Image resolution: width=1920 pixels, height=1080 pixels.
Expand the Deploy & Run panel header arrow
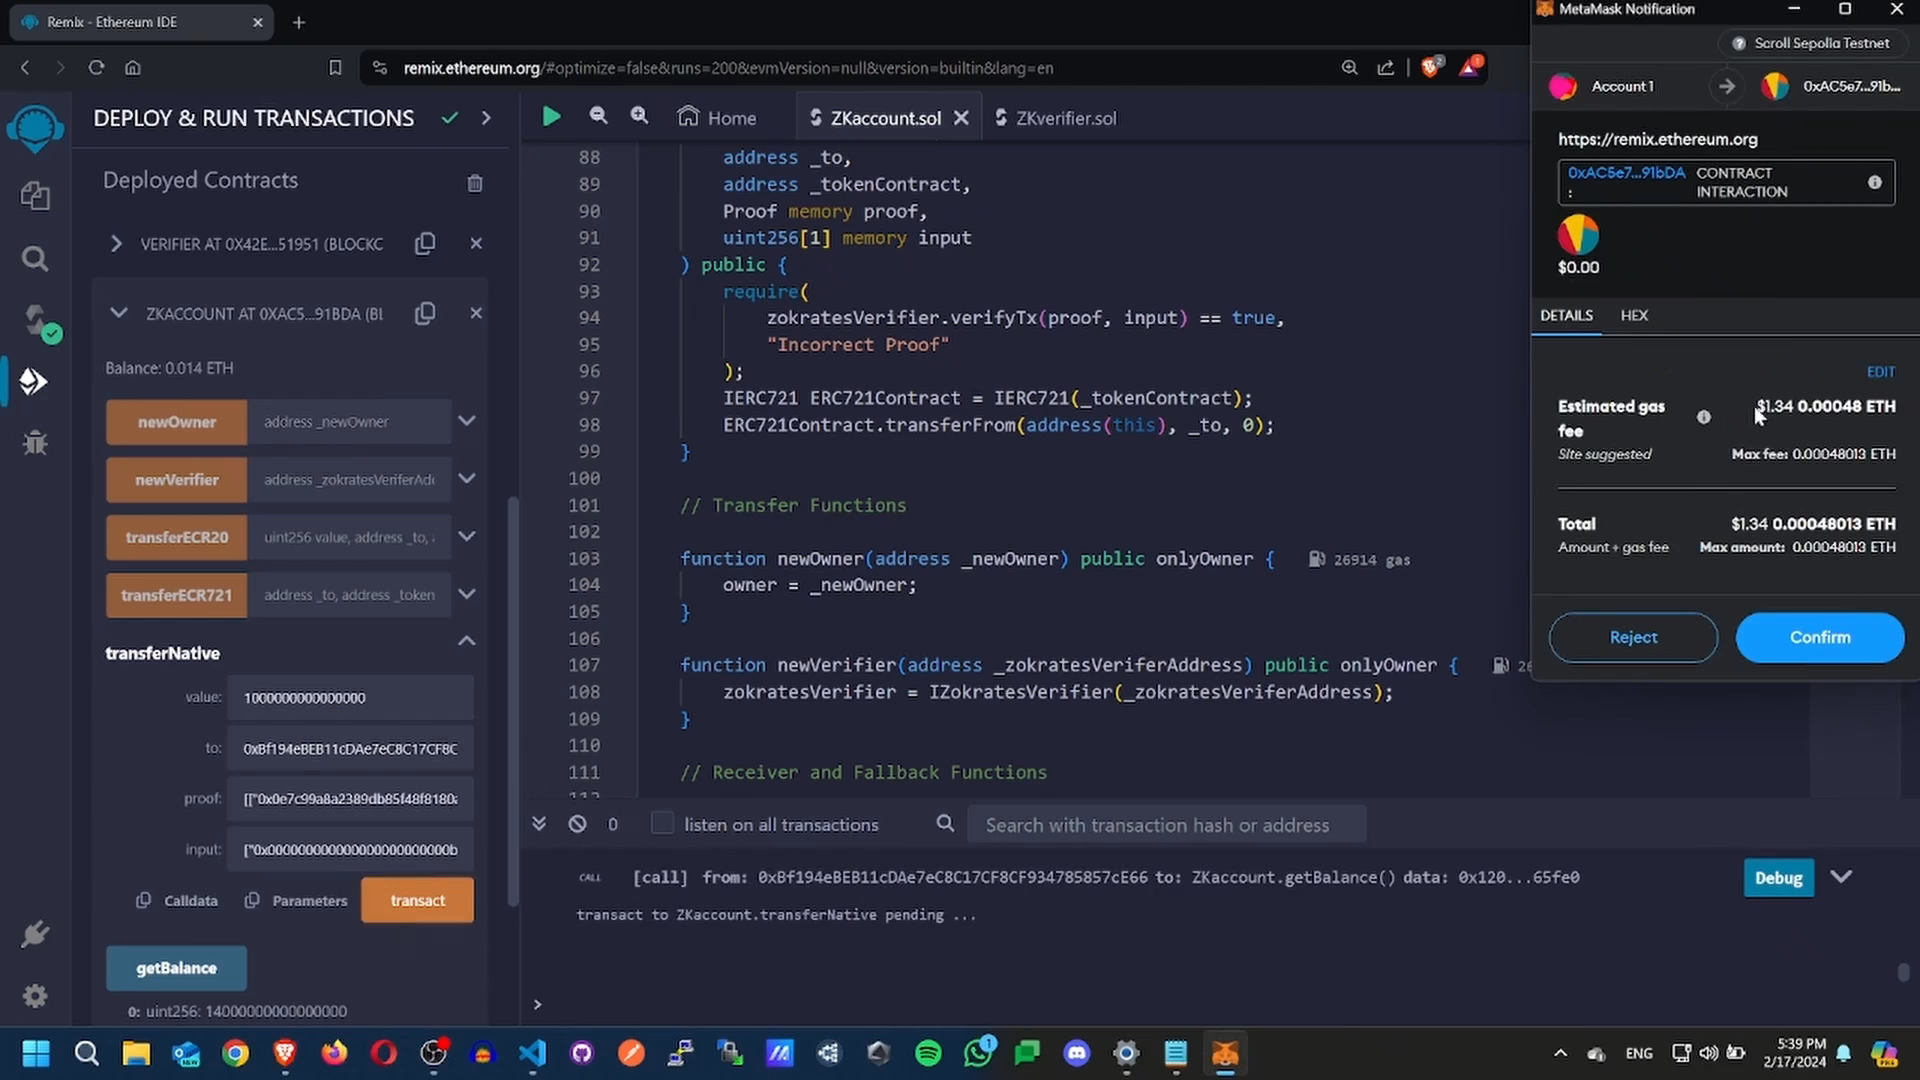486,117
